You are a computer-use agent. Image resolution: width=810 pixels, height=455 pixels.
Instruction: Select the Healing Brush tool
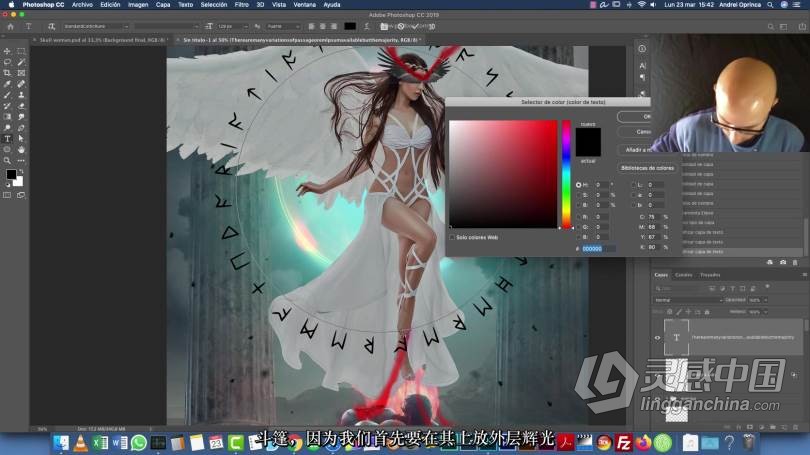(x=21, y=84)
